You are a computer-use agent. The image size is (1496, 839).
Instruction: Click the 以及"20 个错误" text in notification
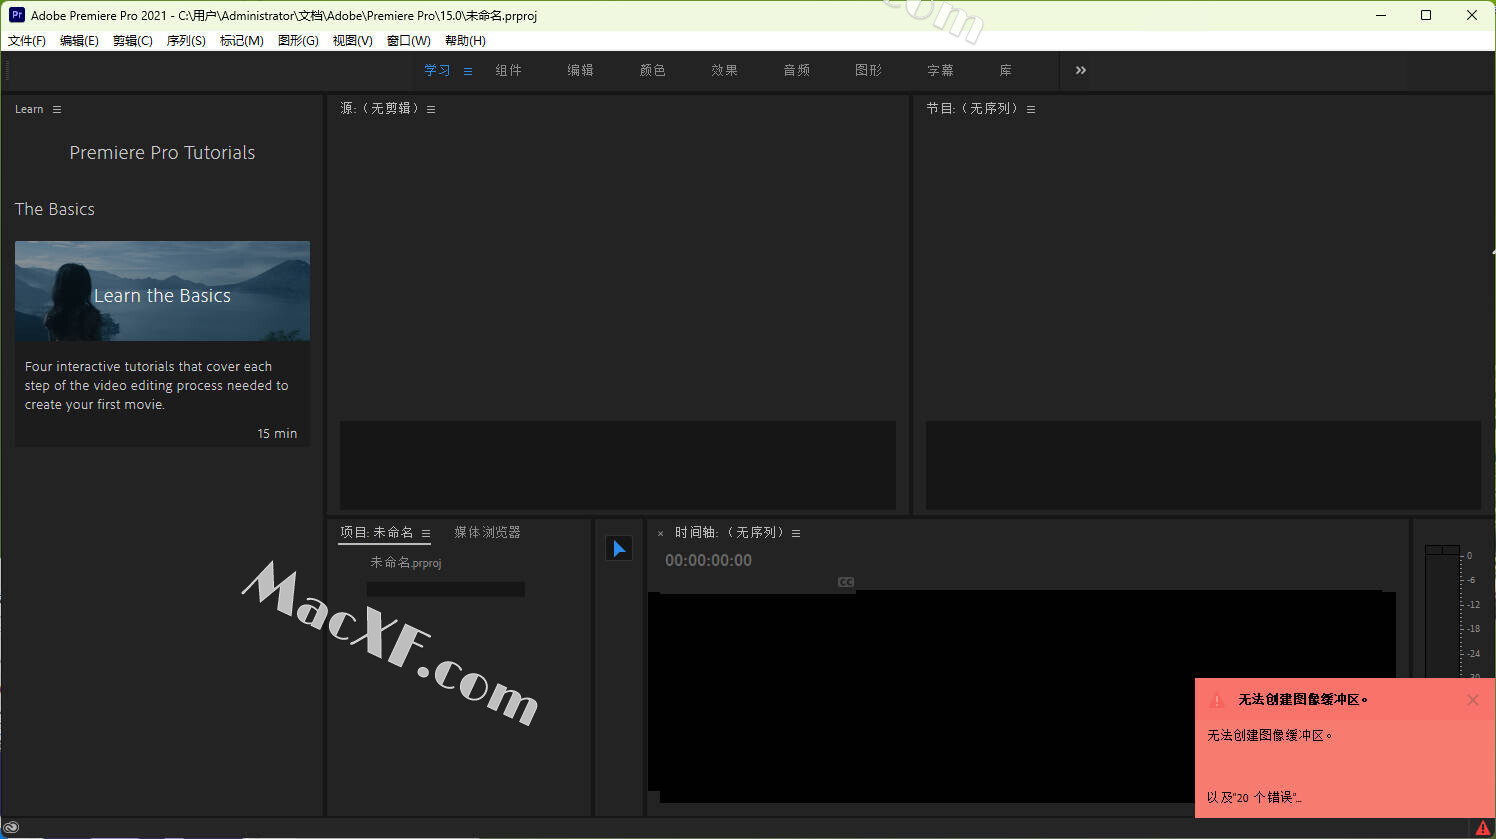(x=1254, y=797)
